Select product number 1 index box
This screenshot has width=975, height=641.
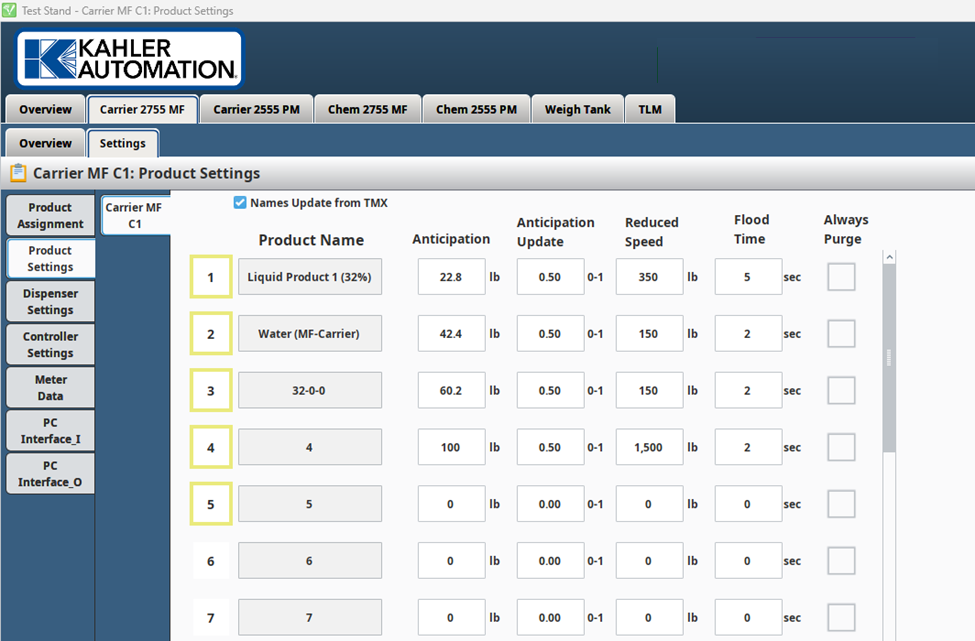pyautogui.click(x=211, y=277)
